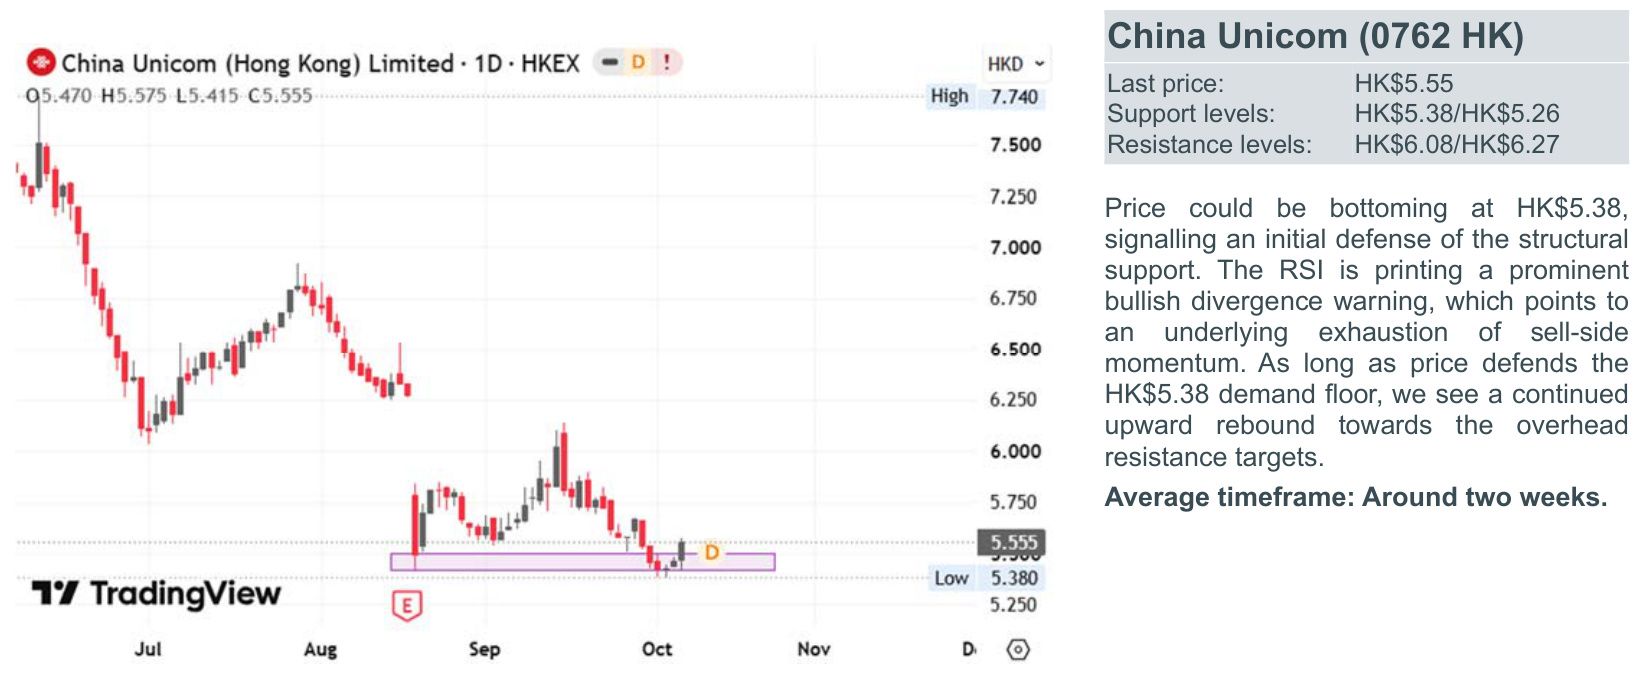
Task: Click the Average timeframe: Around two weeks line
Action: 1356,497
